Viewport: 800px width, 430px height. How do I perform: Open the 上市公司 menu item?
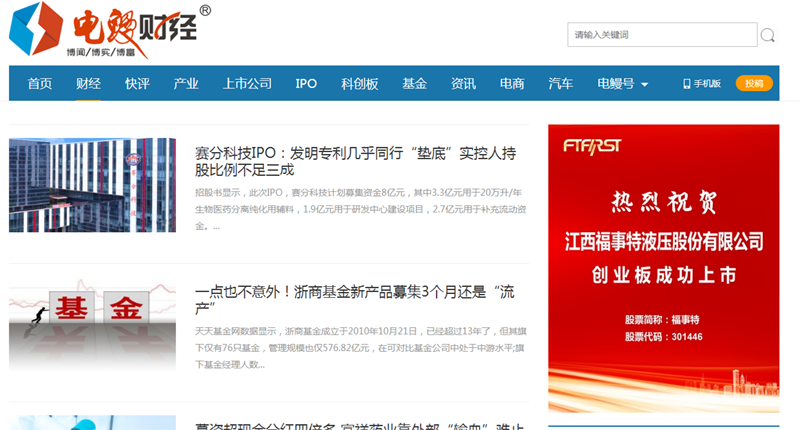(x=247, y=84)
